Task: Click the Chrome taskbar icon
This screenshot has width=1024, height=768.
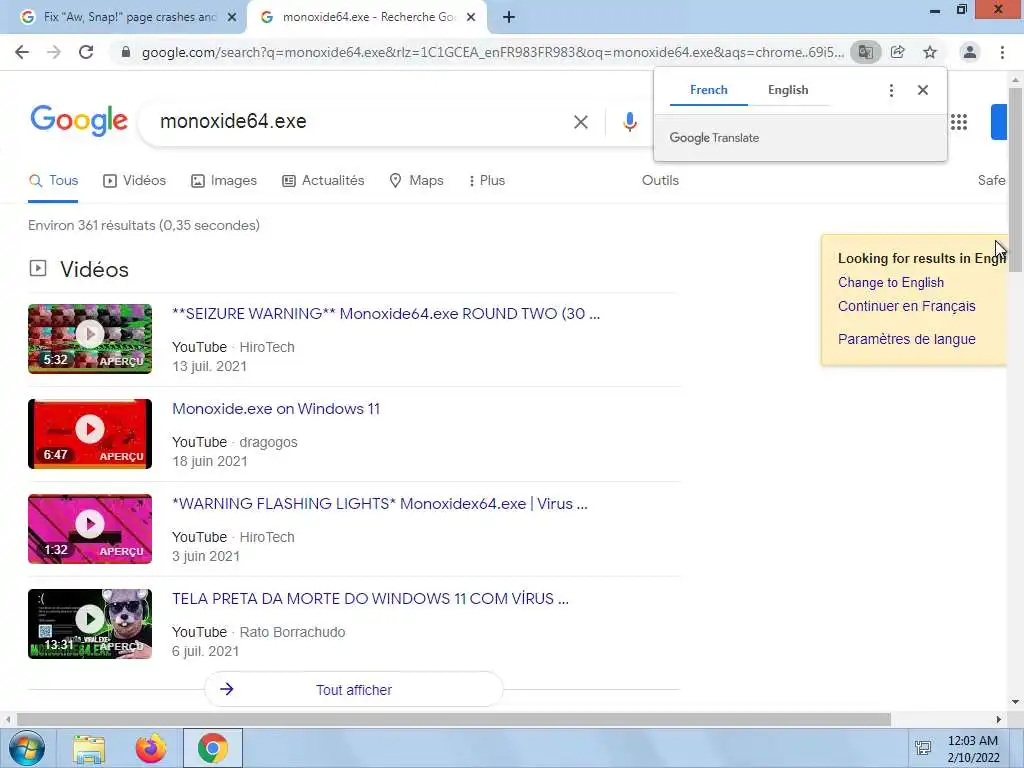Action: [212, 748]
